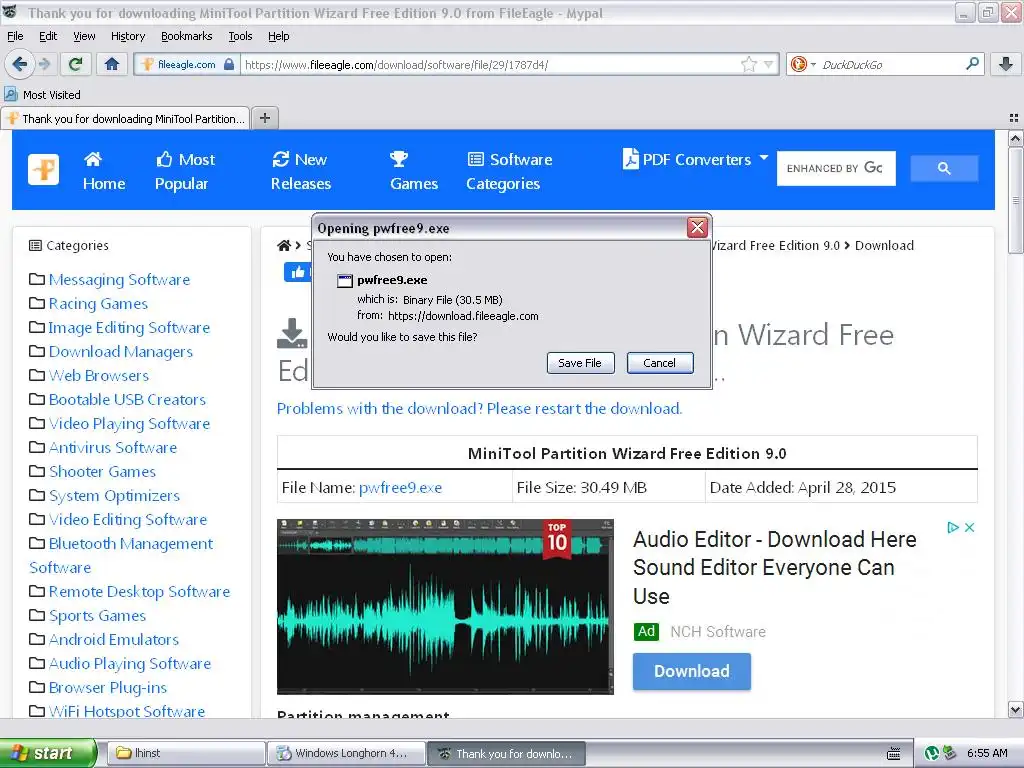Open the New Releases nav link
1024x768 pixels.
click(300, 171)
